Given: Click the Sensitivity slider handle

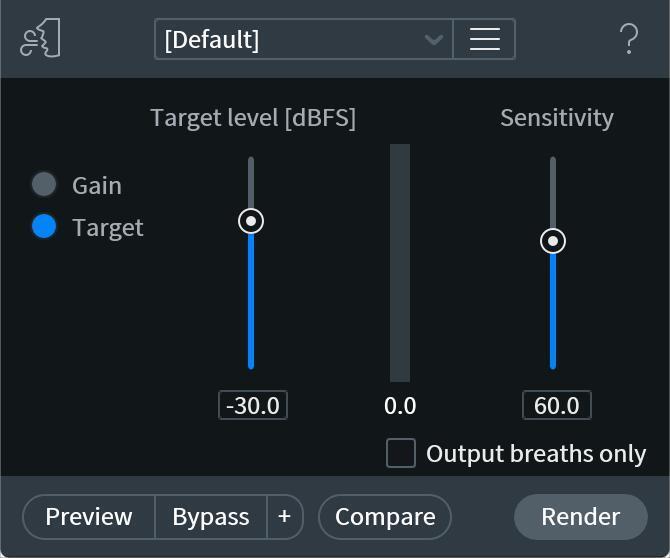Looking at the screenshot, I should coord(553,241).
